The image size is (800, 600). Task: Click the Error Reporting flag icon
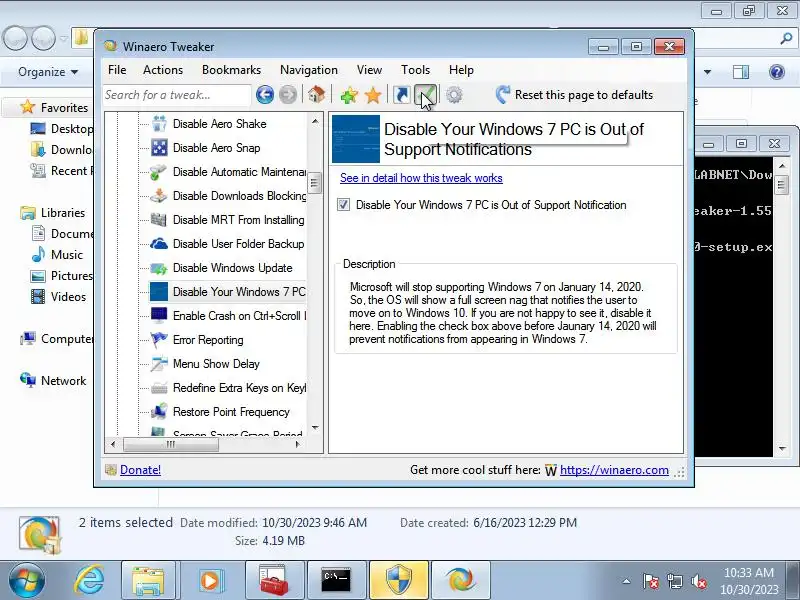(159, 340)
